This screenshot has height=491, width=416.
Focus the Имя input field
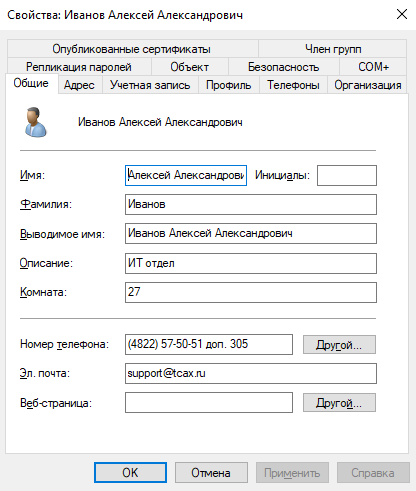tap(186, 175)
